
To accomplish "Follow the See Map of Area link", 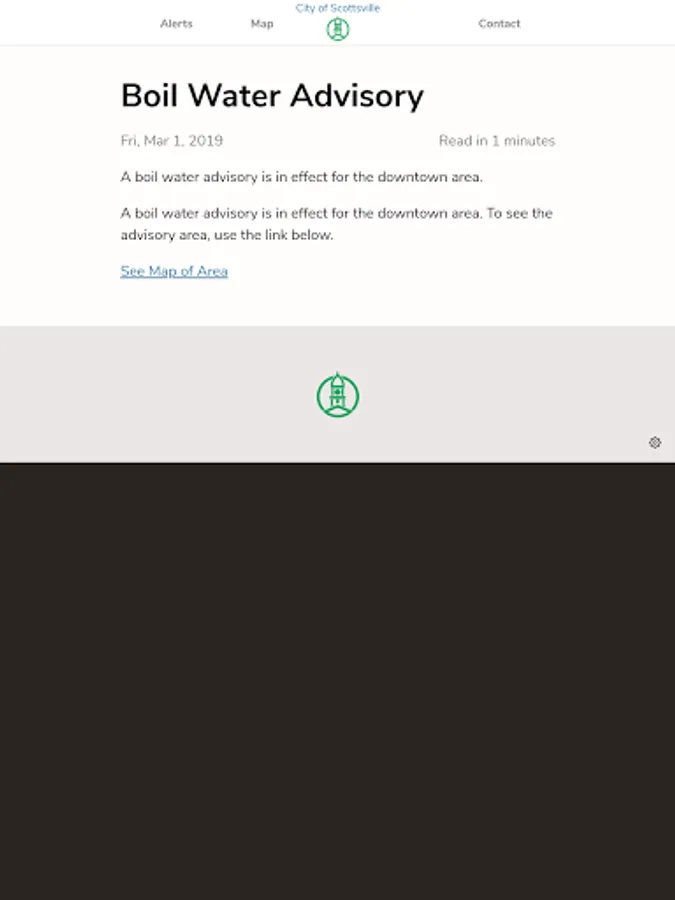I will (174, 271).
